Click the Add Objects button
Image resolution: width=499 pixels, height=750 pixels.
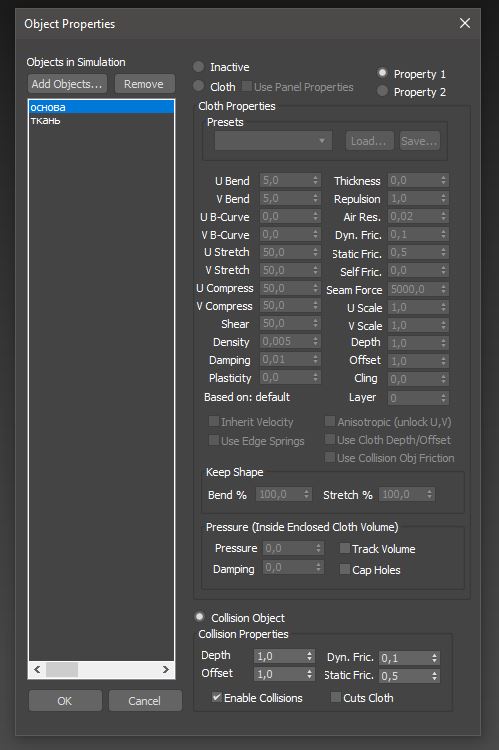pyautogui.click(x=67, y=84)
